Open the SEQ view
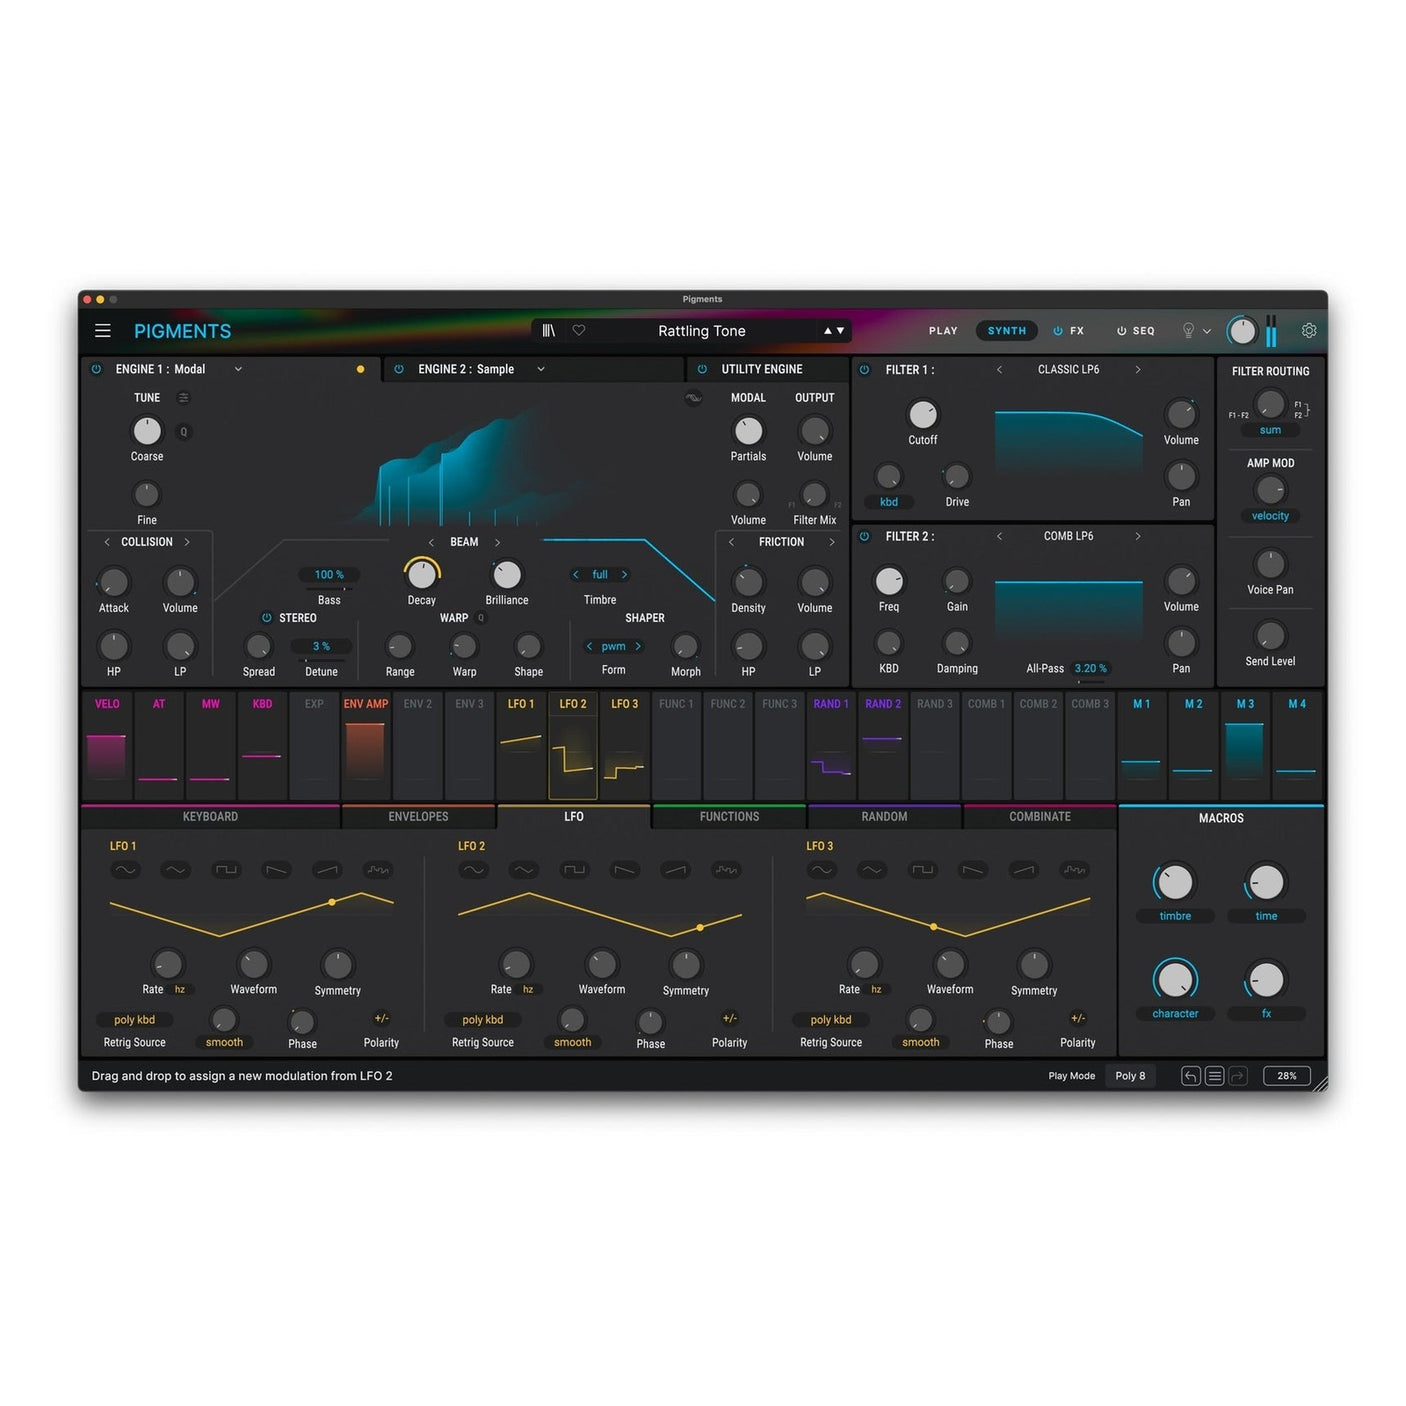1406x1406 pixels. pyautogui.click(x=1143, y=330)
